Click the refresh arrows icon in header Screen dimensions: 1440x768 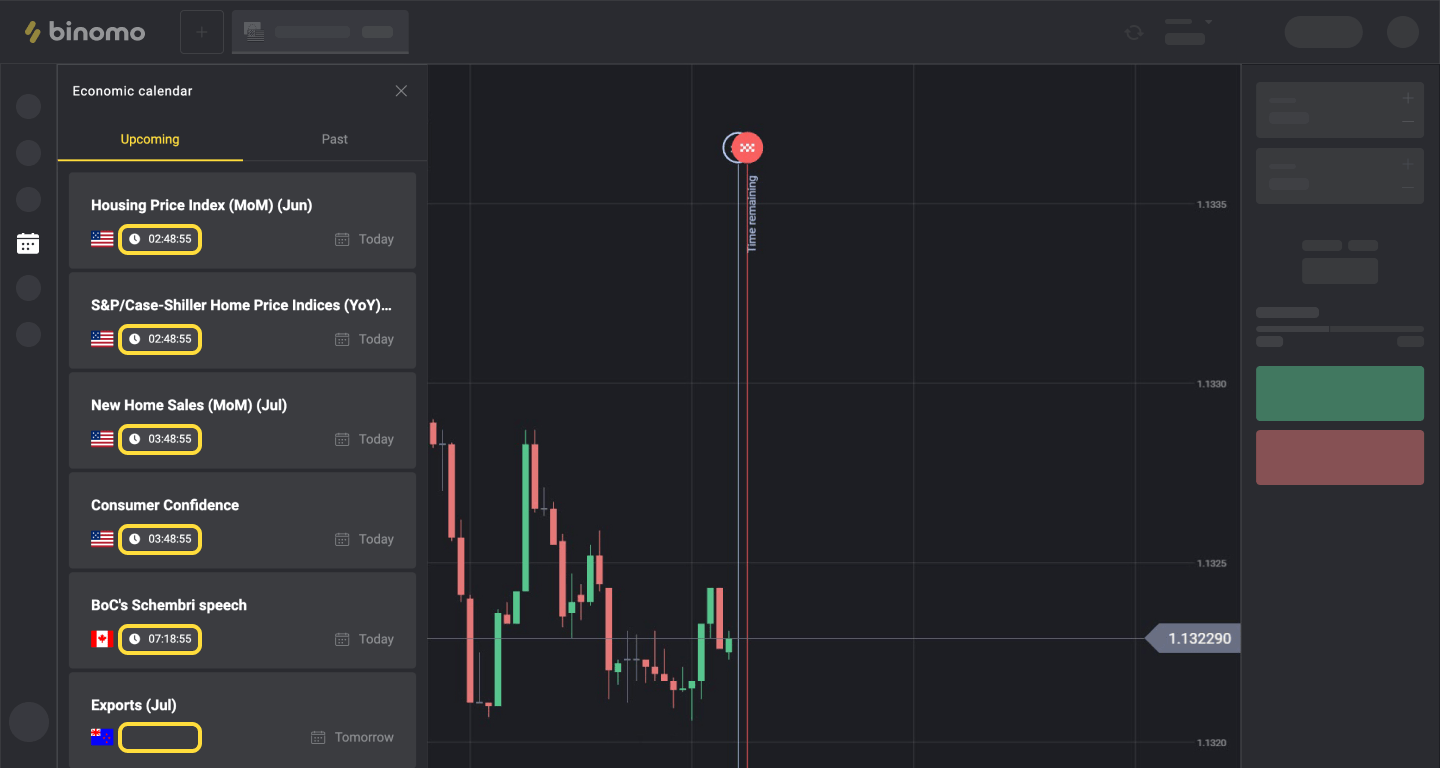1133,32
